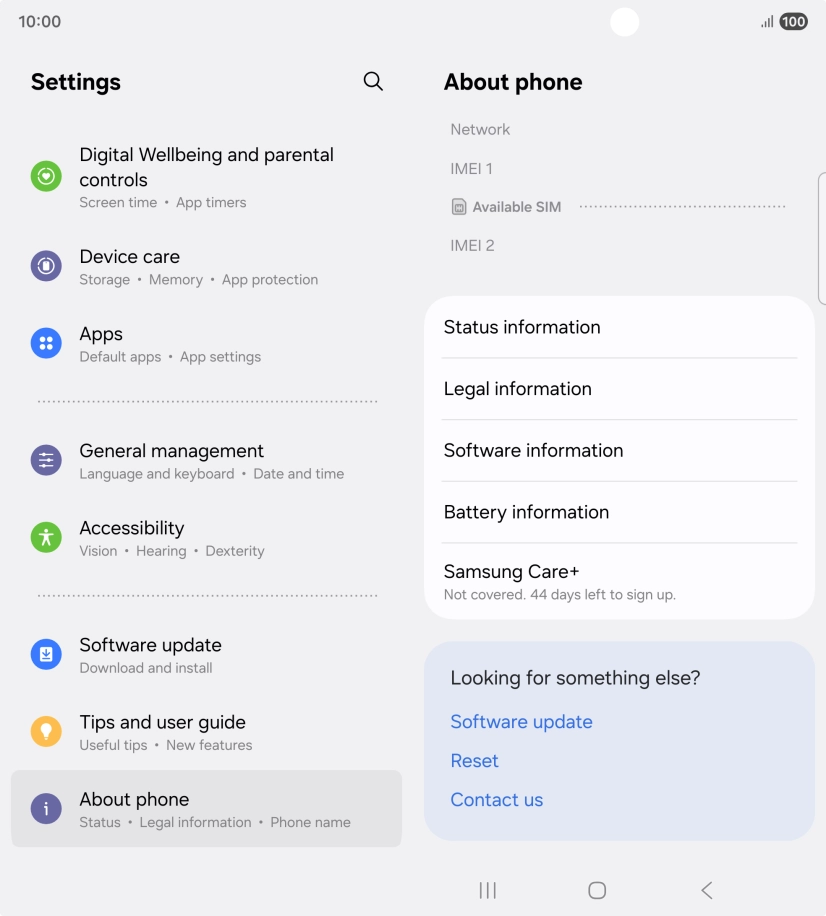Open Status information
This screenshot has height=916, width=826.
tap(619, 327)
